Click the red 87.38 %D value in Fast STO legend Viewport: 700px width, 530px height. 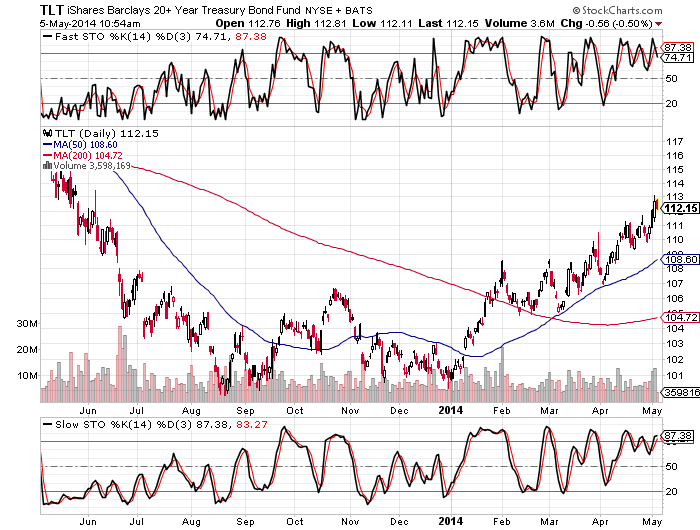coord(251,37)
